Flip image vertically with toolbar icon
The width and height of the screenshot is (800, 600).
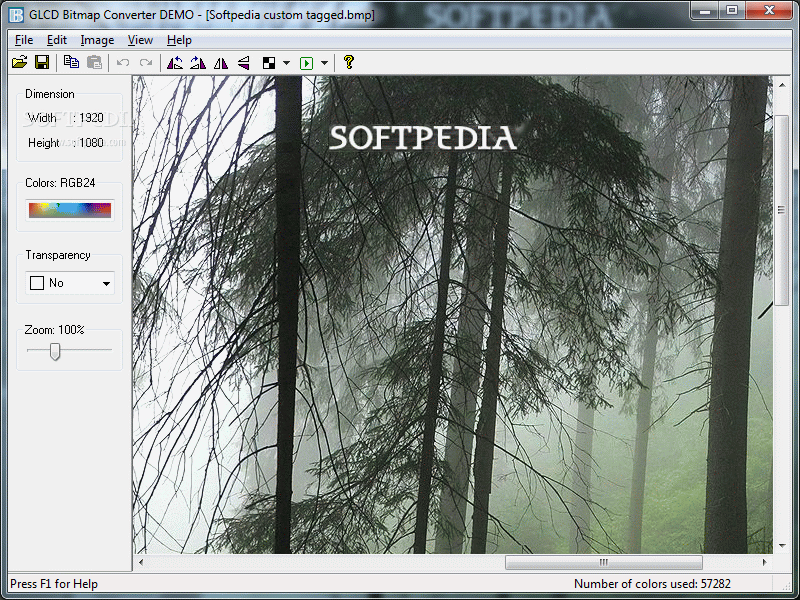coord(244,63)
